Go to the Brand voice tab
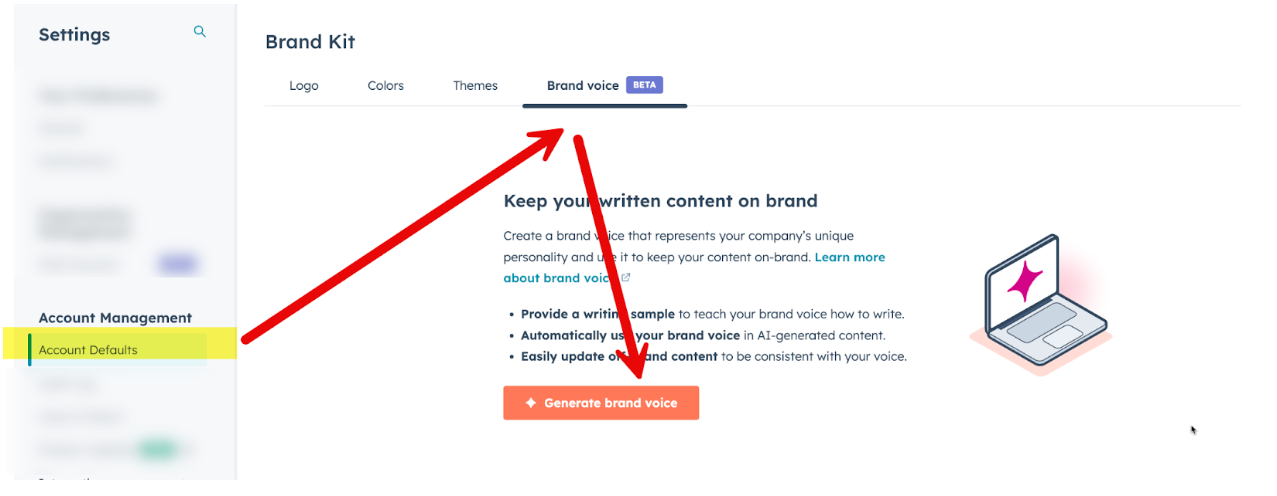This screenshot has width=1277, height=496. tap(583, 86)
